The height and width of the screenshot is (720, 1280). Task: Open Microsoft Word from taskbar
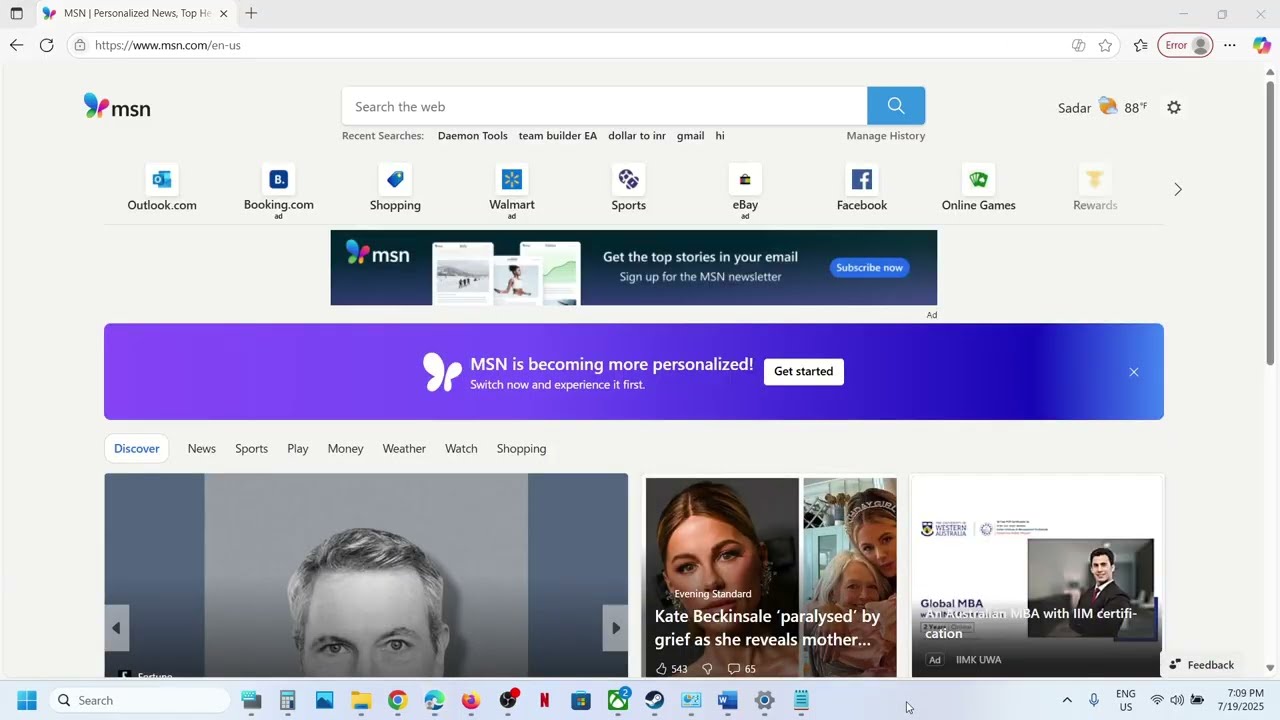click(728, 700)
